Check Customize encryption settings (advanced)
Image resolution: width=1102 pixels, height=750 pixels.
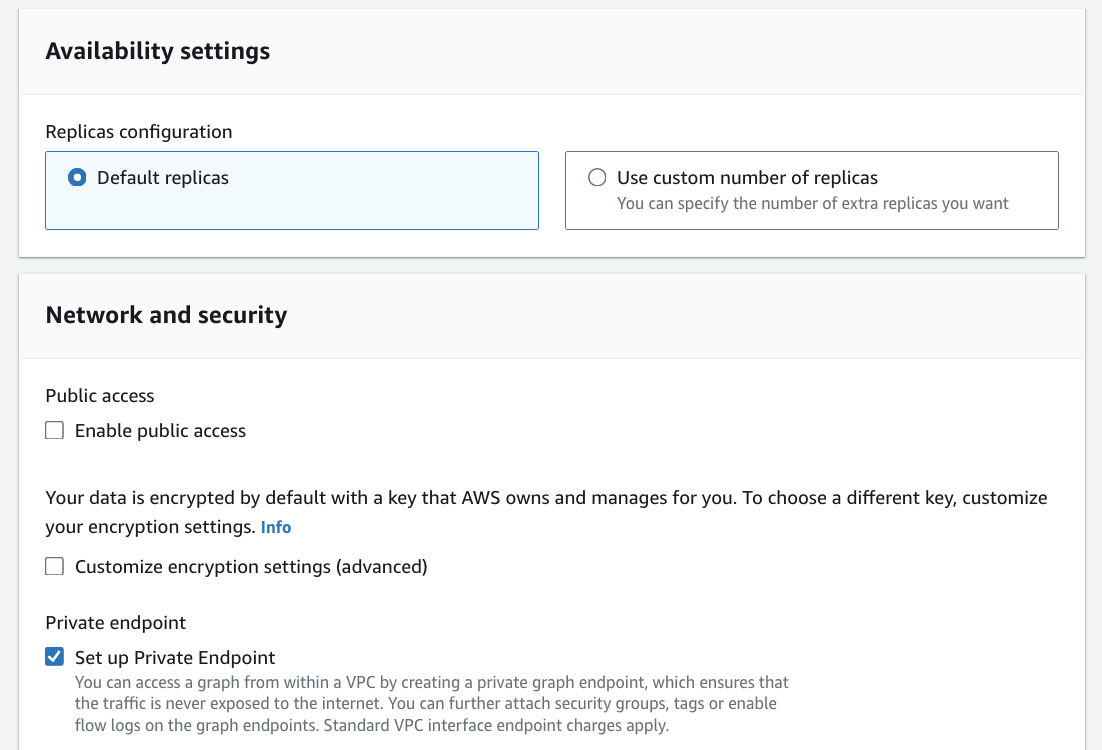[55, 566]
